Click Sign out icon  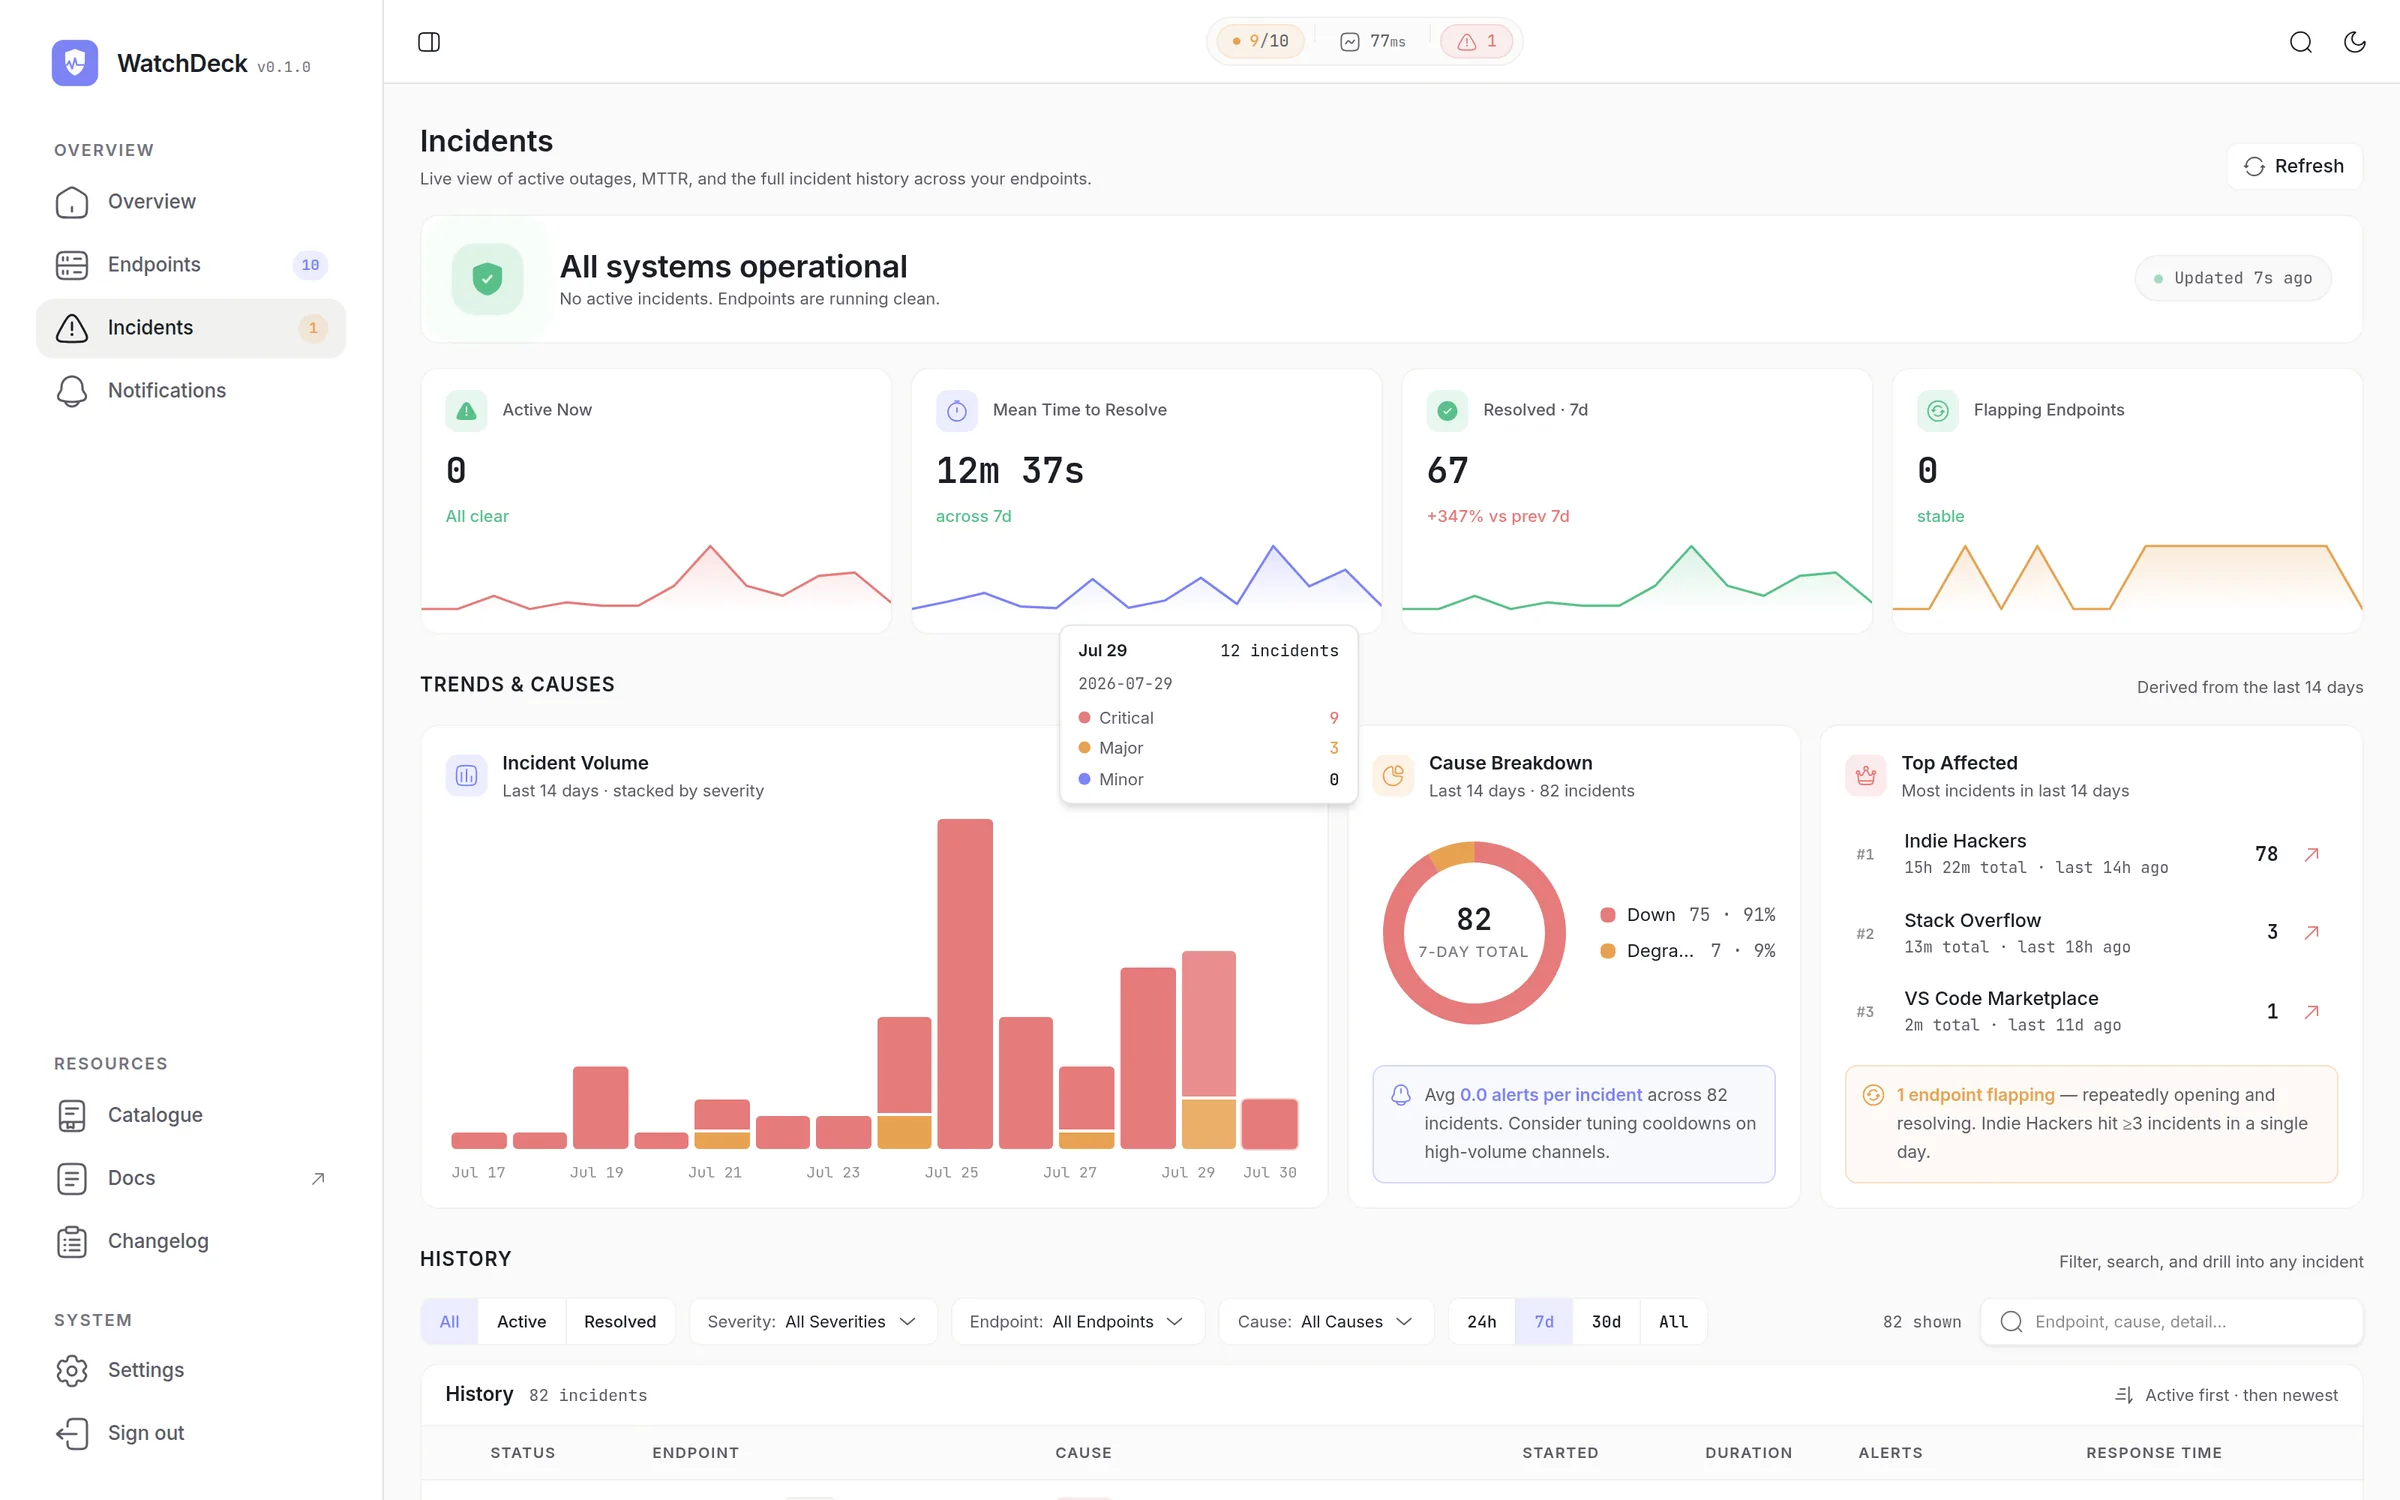(72, 1433)
